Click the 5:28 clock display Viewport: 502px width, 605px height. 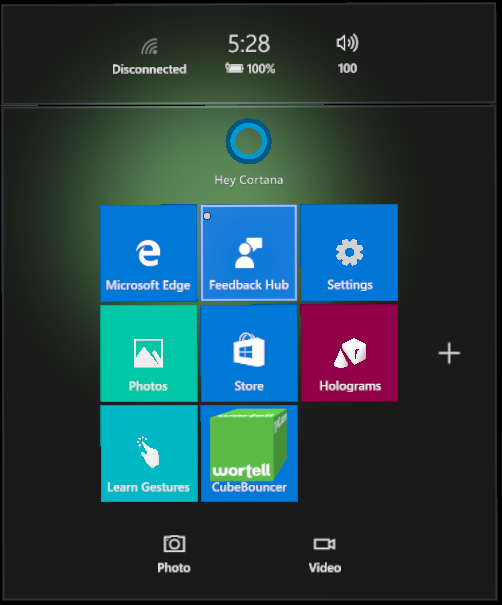pos(249,44)
